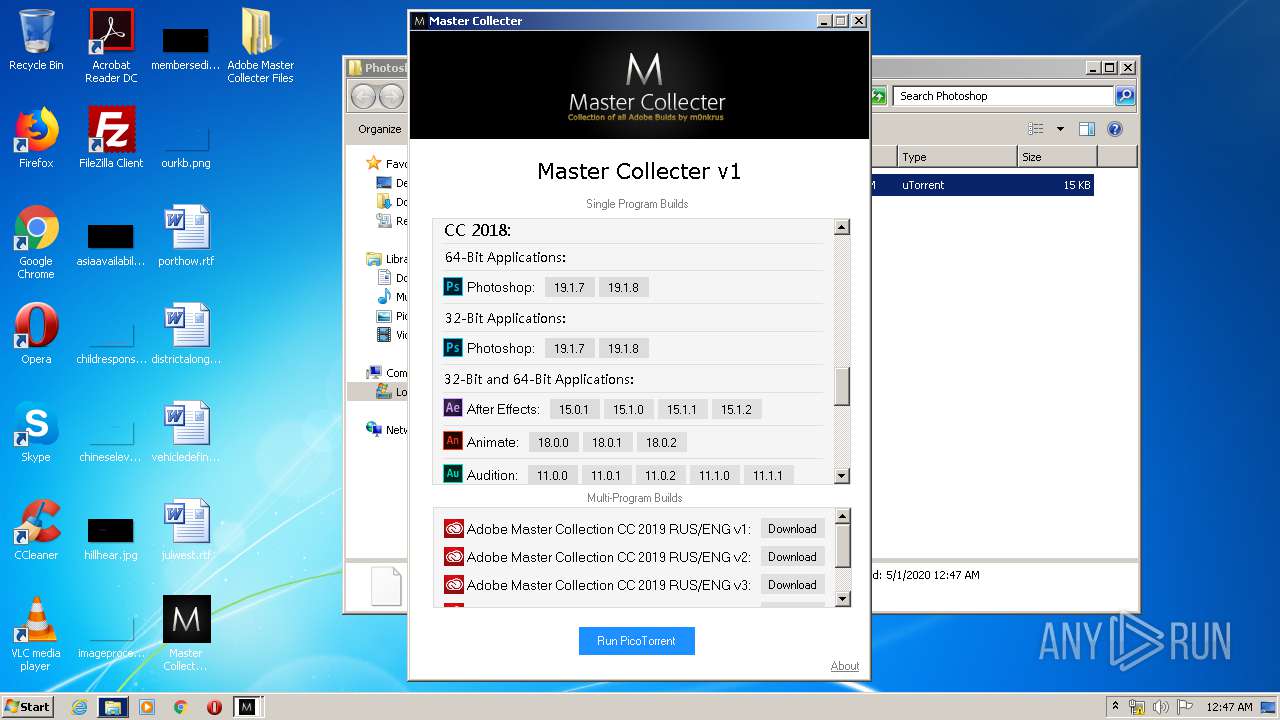
Task: Open ourkb.png desktop file
Action: click(186, 145)
